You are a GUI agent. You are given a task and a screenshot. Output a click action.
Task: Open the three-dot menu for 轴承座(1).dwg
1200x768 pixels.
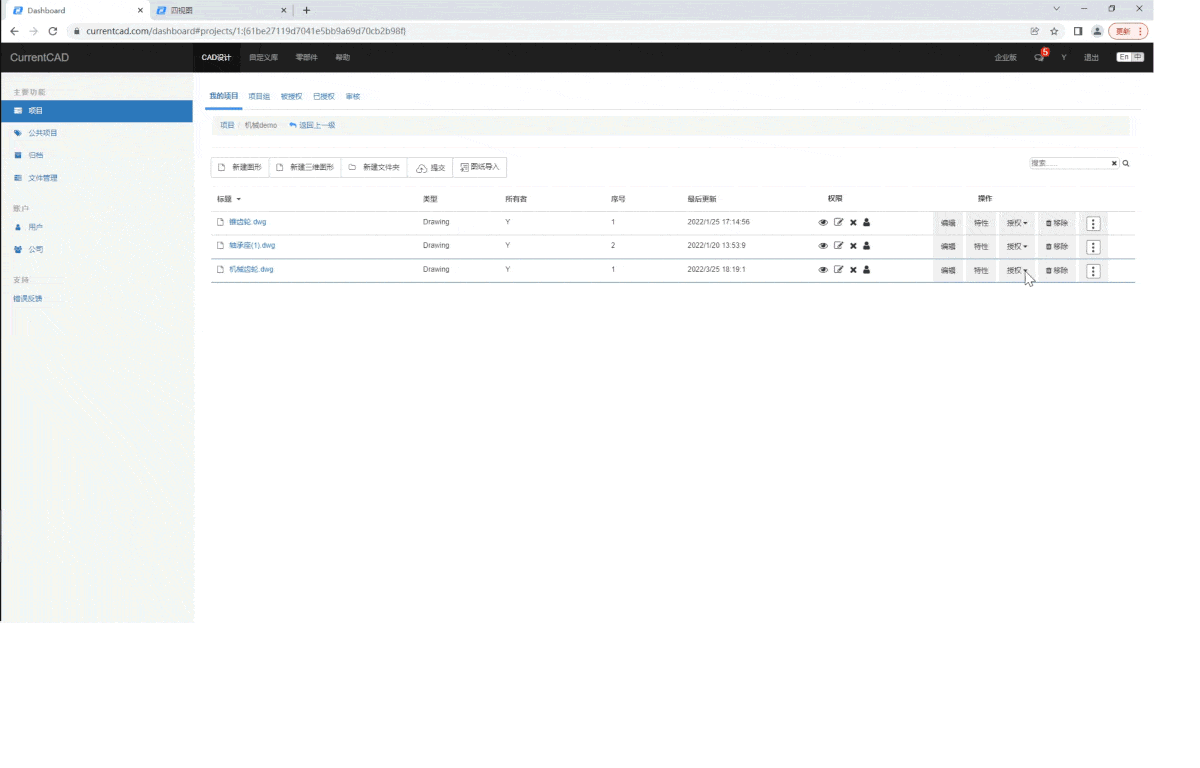click(1093, 246)
